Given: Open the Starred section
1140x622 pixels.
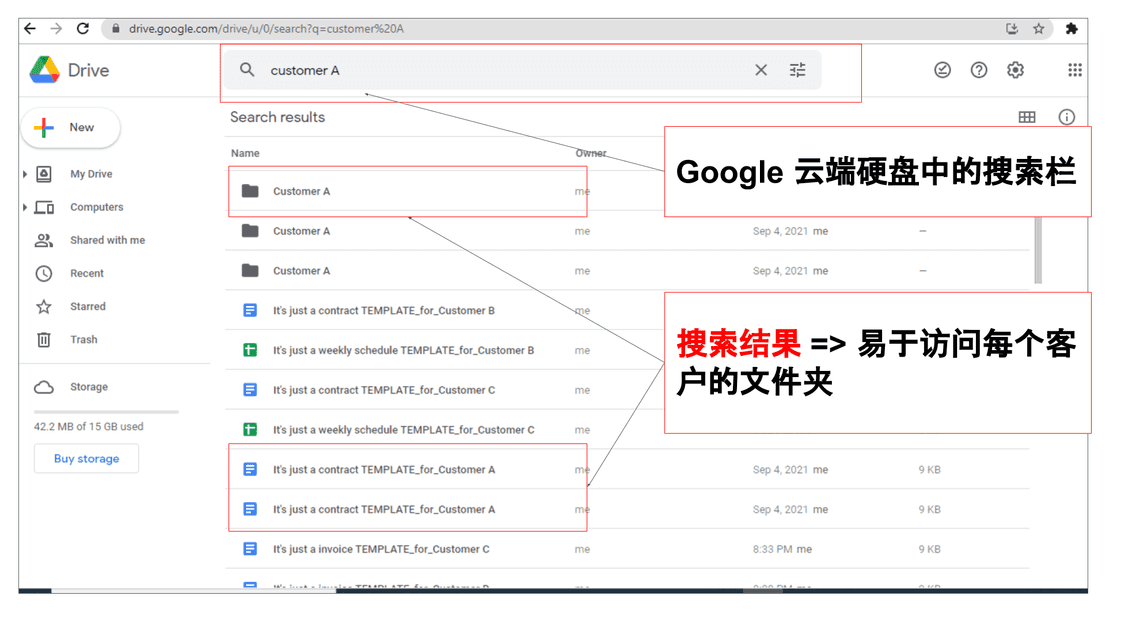Looking at the screenshot, I should pyautogui.click(x=88, y=307).
